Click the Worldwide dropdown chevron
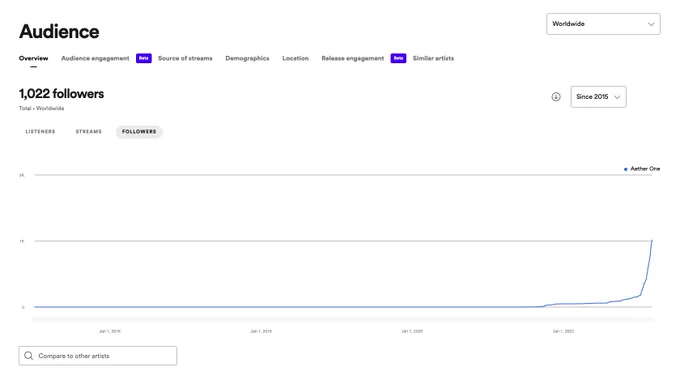Screen dimensions: 680x380 pos(651,24)
